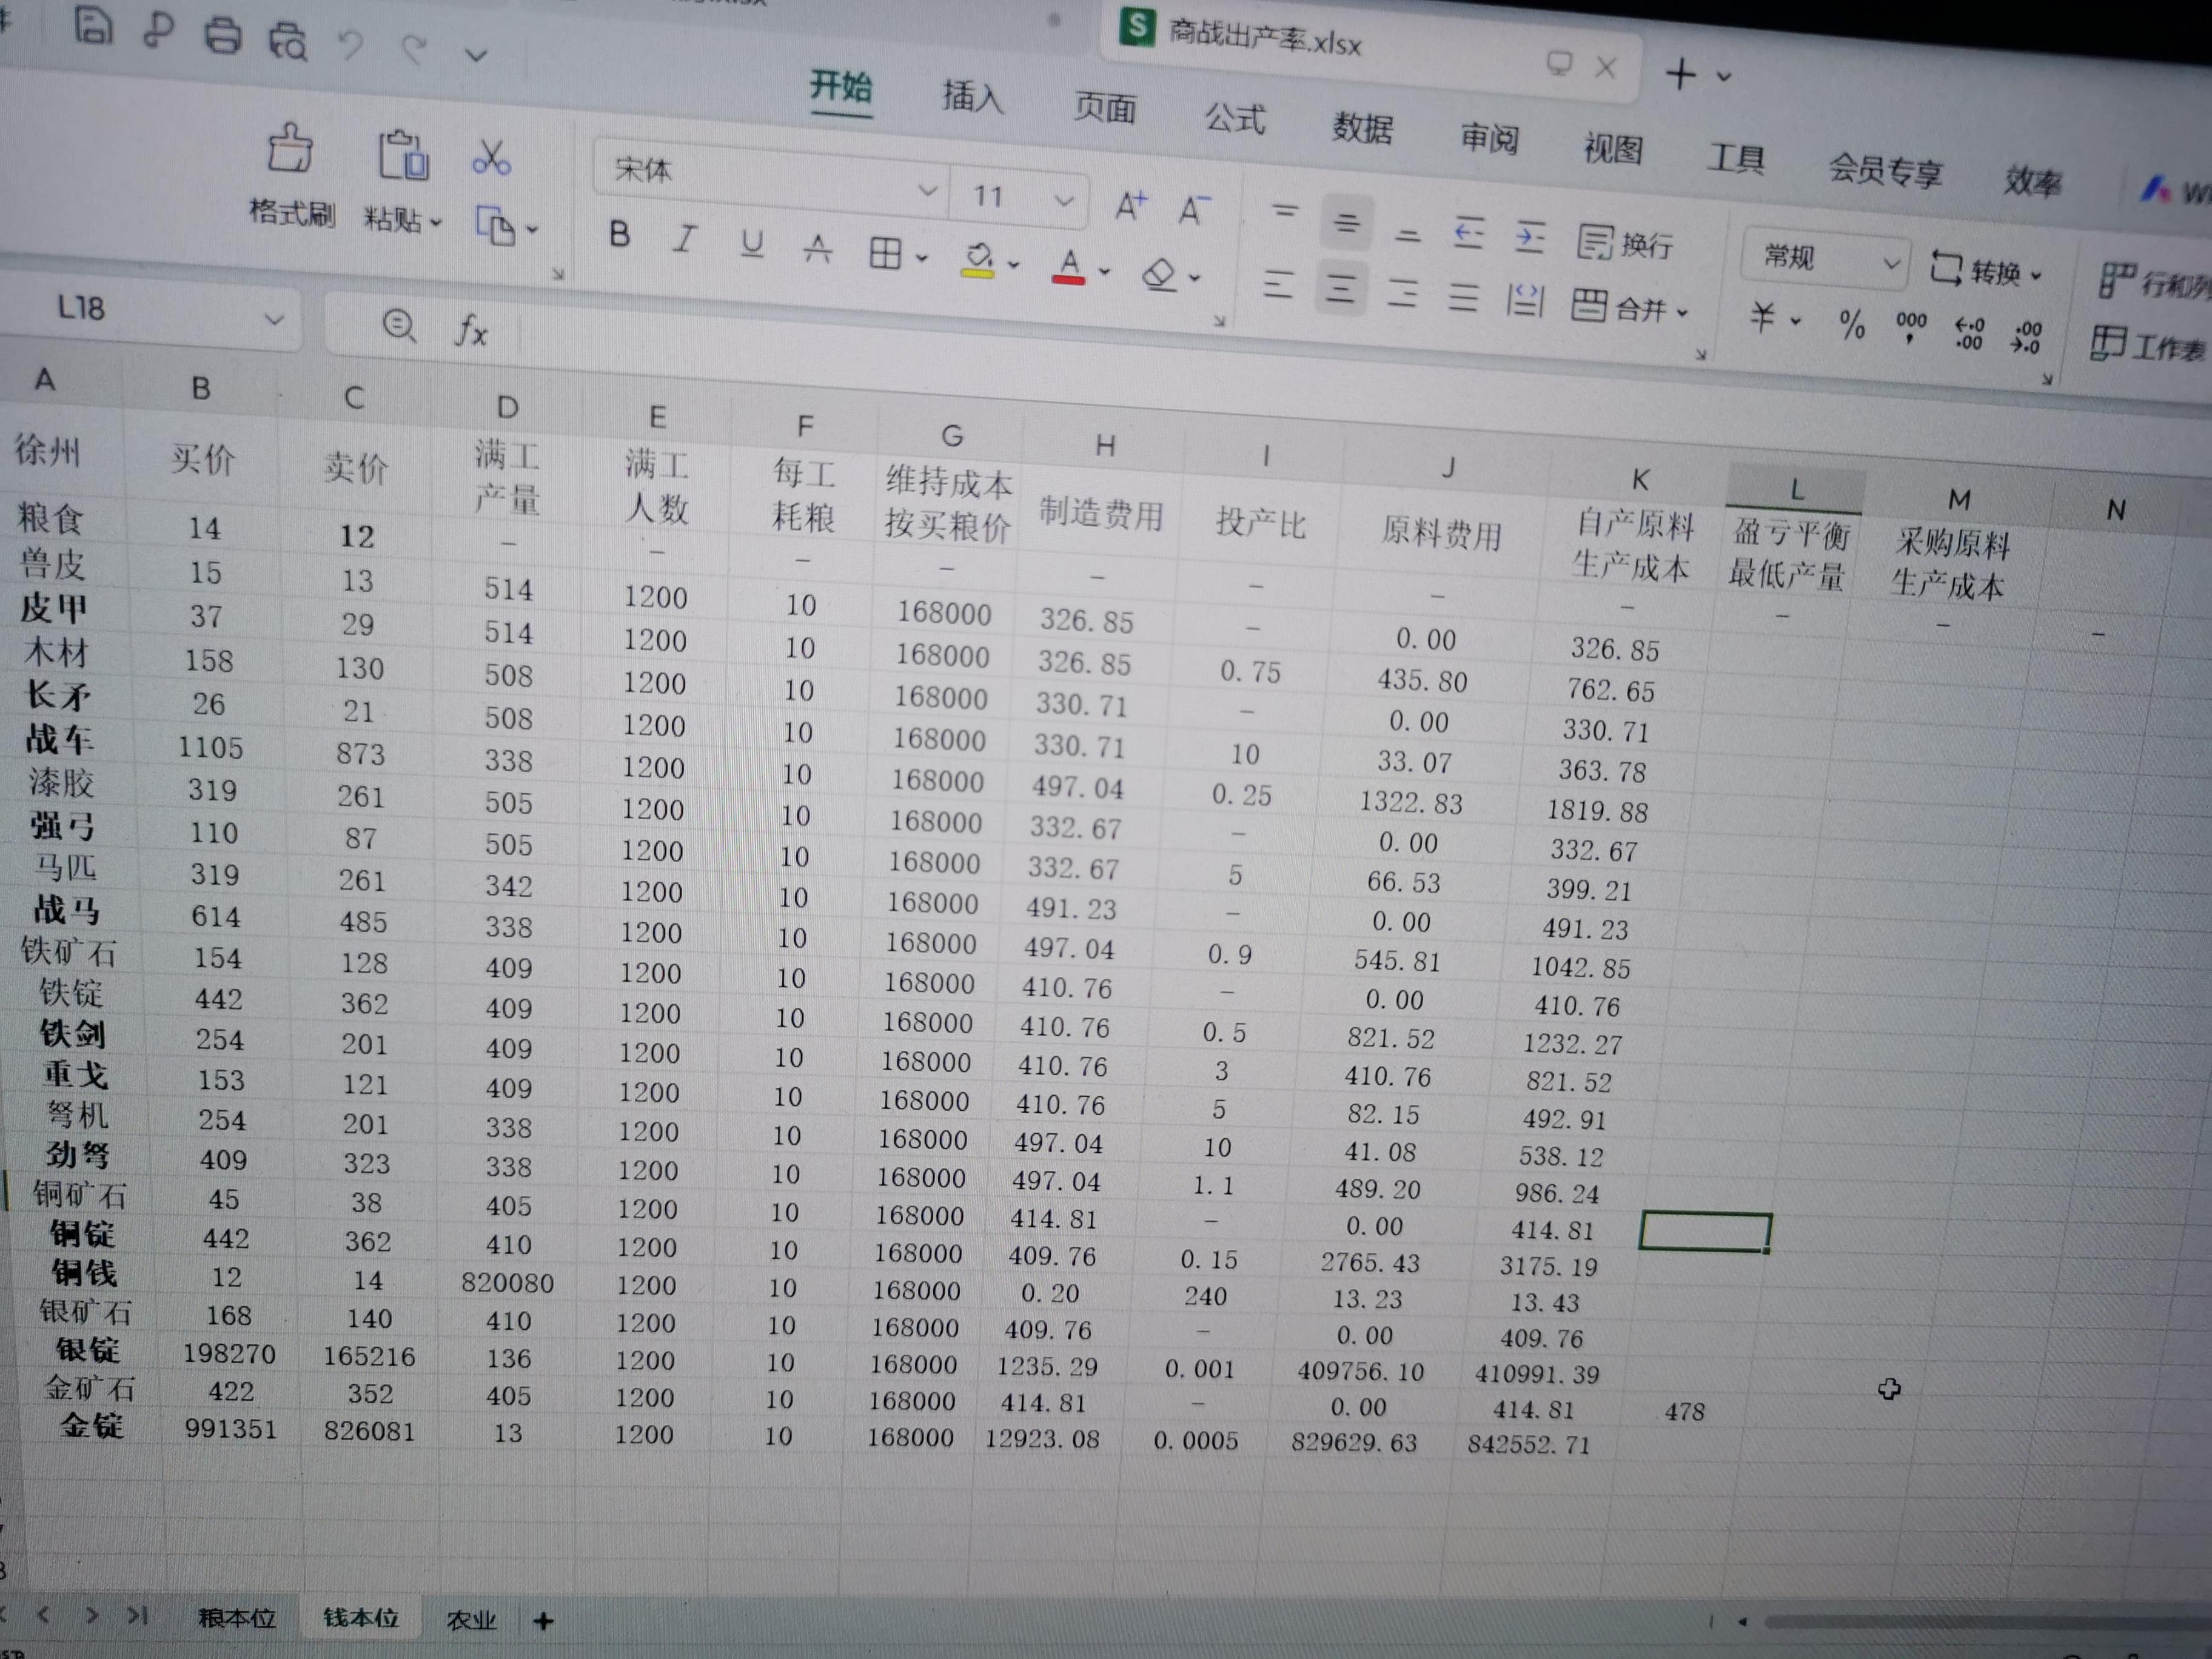
Task: Open Print Preview from the quick toolbar
Action: click(287, 41)
